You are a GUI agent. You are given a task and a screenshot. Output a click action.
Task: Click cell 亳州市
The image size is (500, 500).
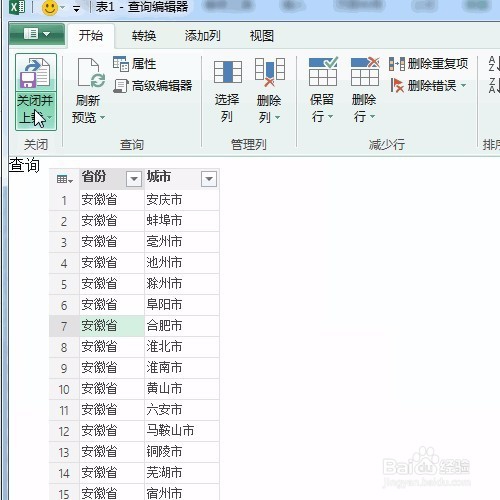182,242
